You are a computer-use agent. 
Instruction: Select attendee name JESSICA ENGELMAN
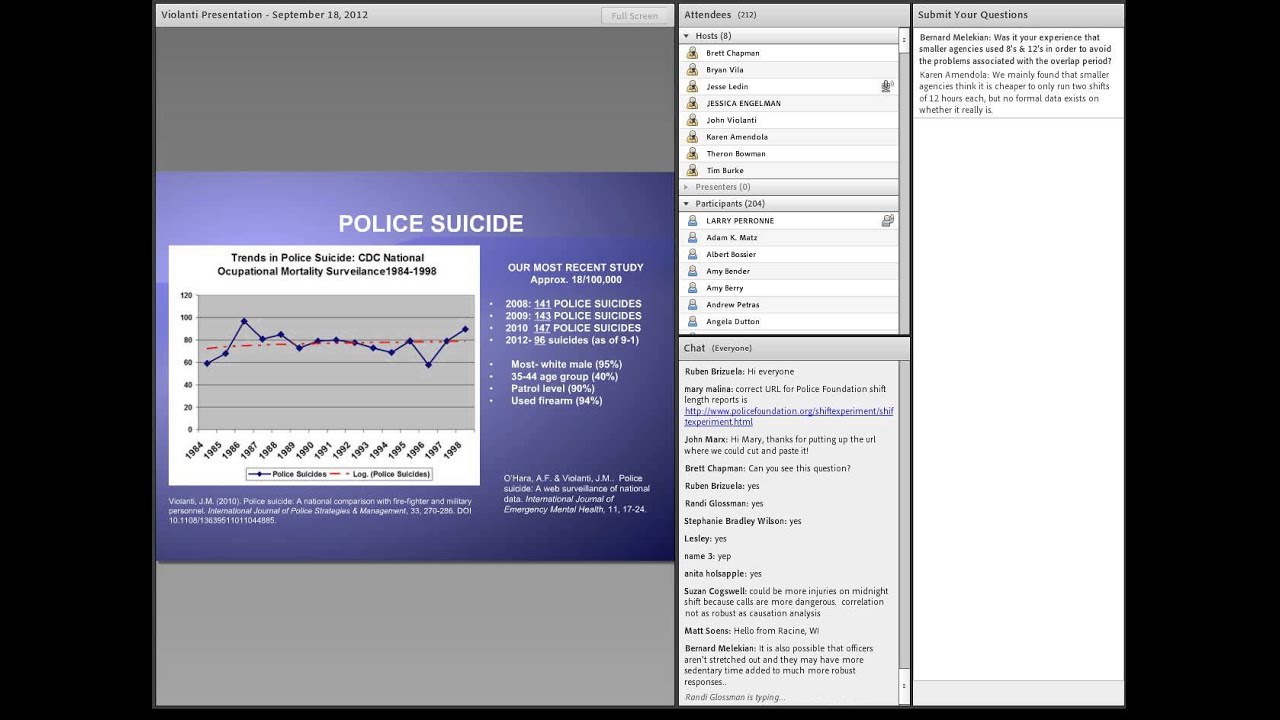point(744,103)
